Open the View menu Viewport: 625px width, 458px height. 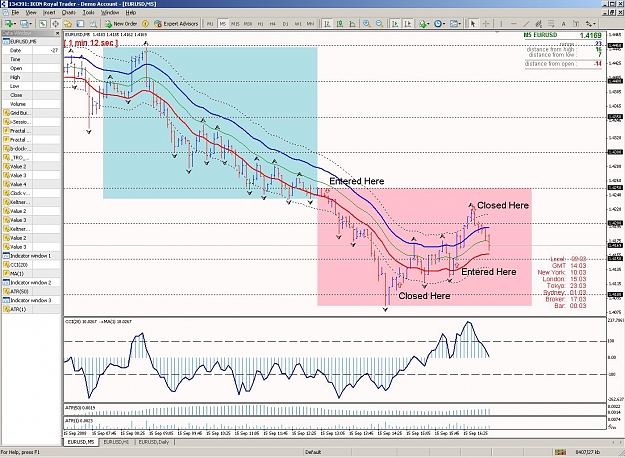click(31, 13)
